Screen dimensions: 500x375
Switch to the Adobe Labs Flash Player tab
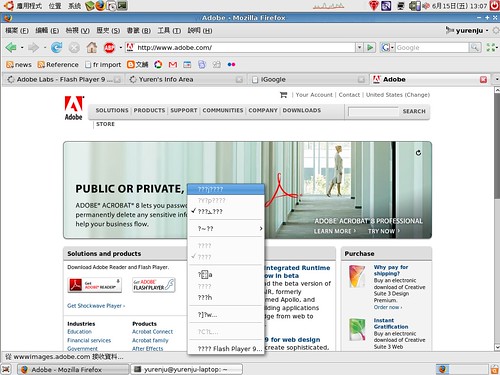tap(63, 79)
